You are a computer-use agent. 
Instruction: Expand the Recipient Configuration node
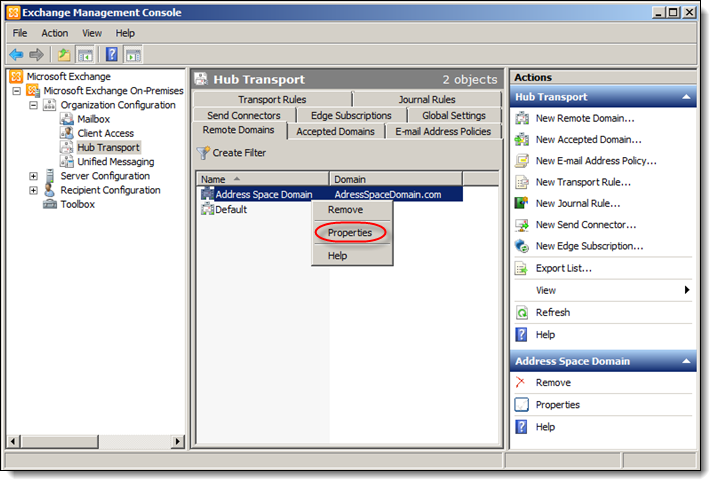pos(33,190)
